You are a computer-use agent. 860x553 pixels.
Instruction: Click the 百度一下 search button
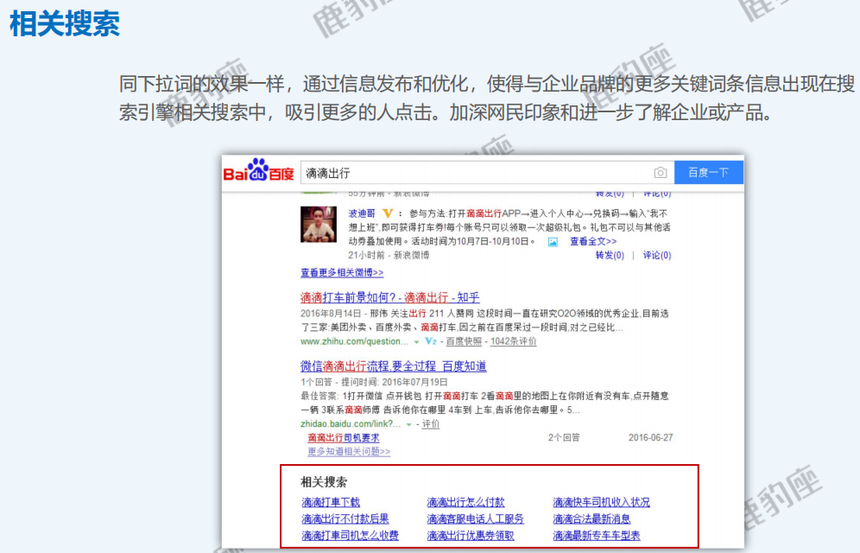(x=708, y=173)
